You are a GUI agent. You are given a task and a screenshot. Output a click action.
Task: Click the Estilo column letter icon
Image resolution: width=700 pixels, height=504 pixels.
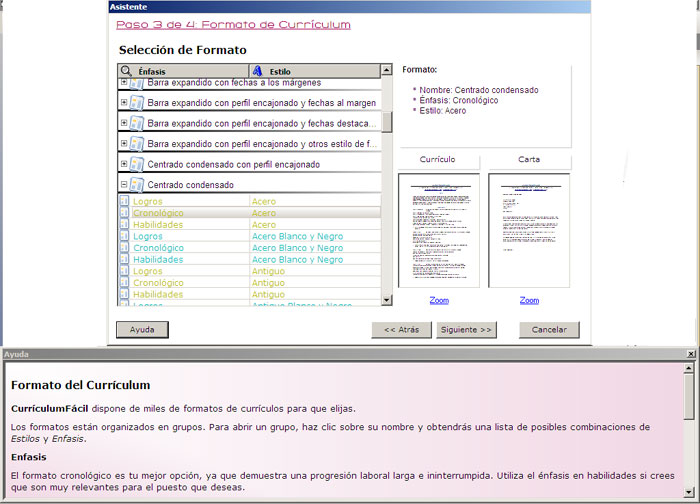tap(257, 71)
